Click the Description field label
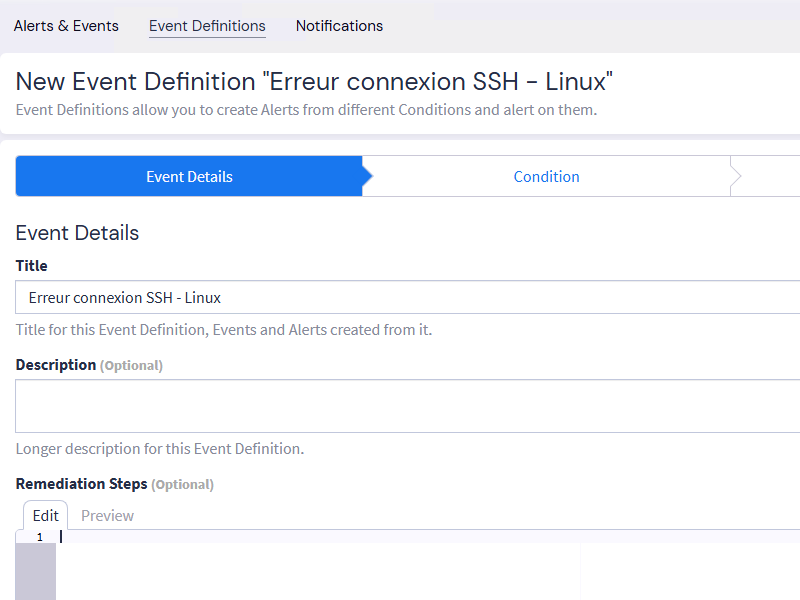 click(56, 365)
